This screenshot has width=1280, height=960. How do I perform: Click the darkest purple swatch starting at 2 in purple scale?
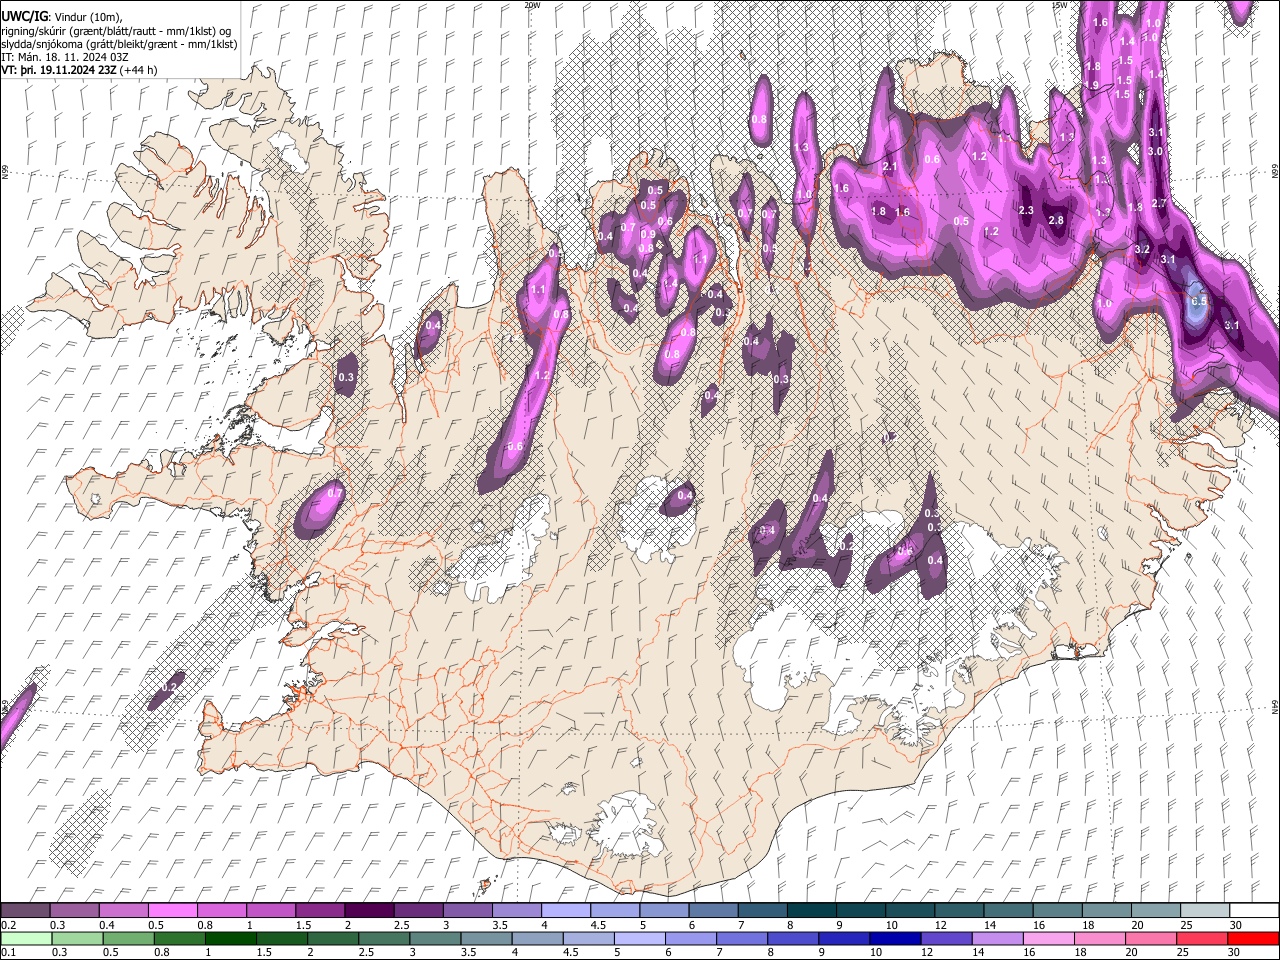click(369, 911)
